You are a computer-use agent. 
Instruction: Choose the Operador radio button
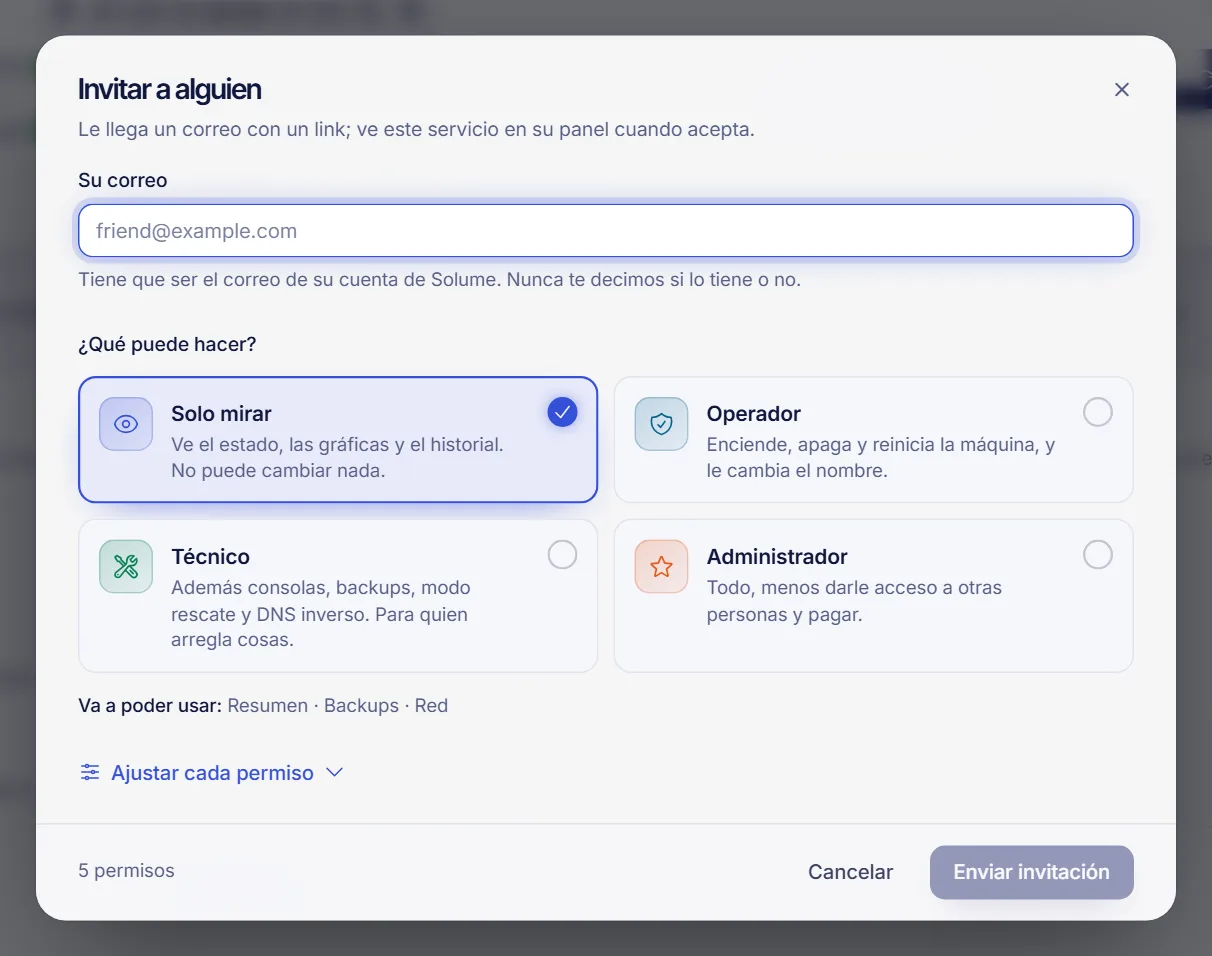(x=1098, y=412)
